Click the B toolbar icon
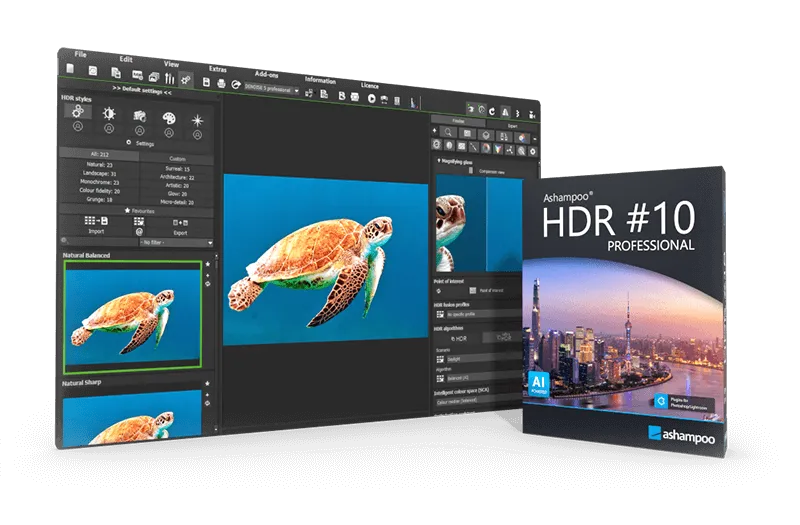The width and height of the screenshot is (800, 525). (x=341, y=95)
